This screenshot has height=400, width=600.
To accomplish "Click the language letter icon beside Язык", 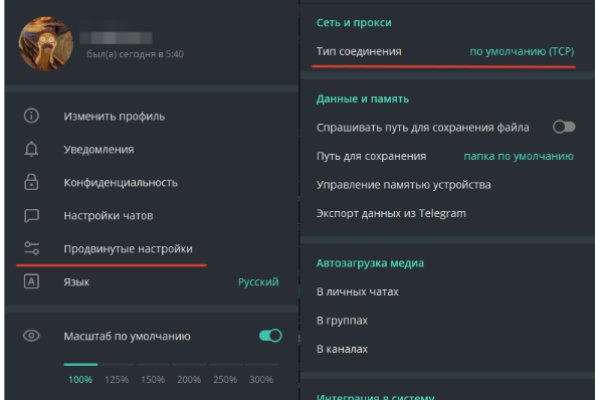I will pos(31,282).
